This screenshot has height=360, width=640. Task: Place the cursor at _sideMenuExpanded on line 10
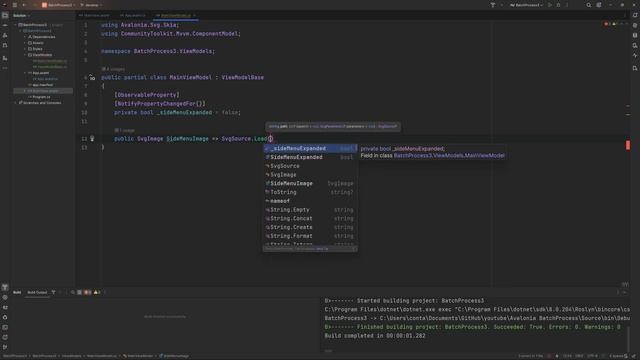(184, 112)
